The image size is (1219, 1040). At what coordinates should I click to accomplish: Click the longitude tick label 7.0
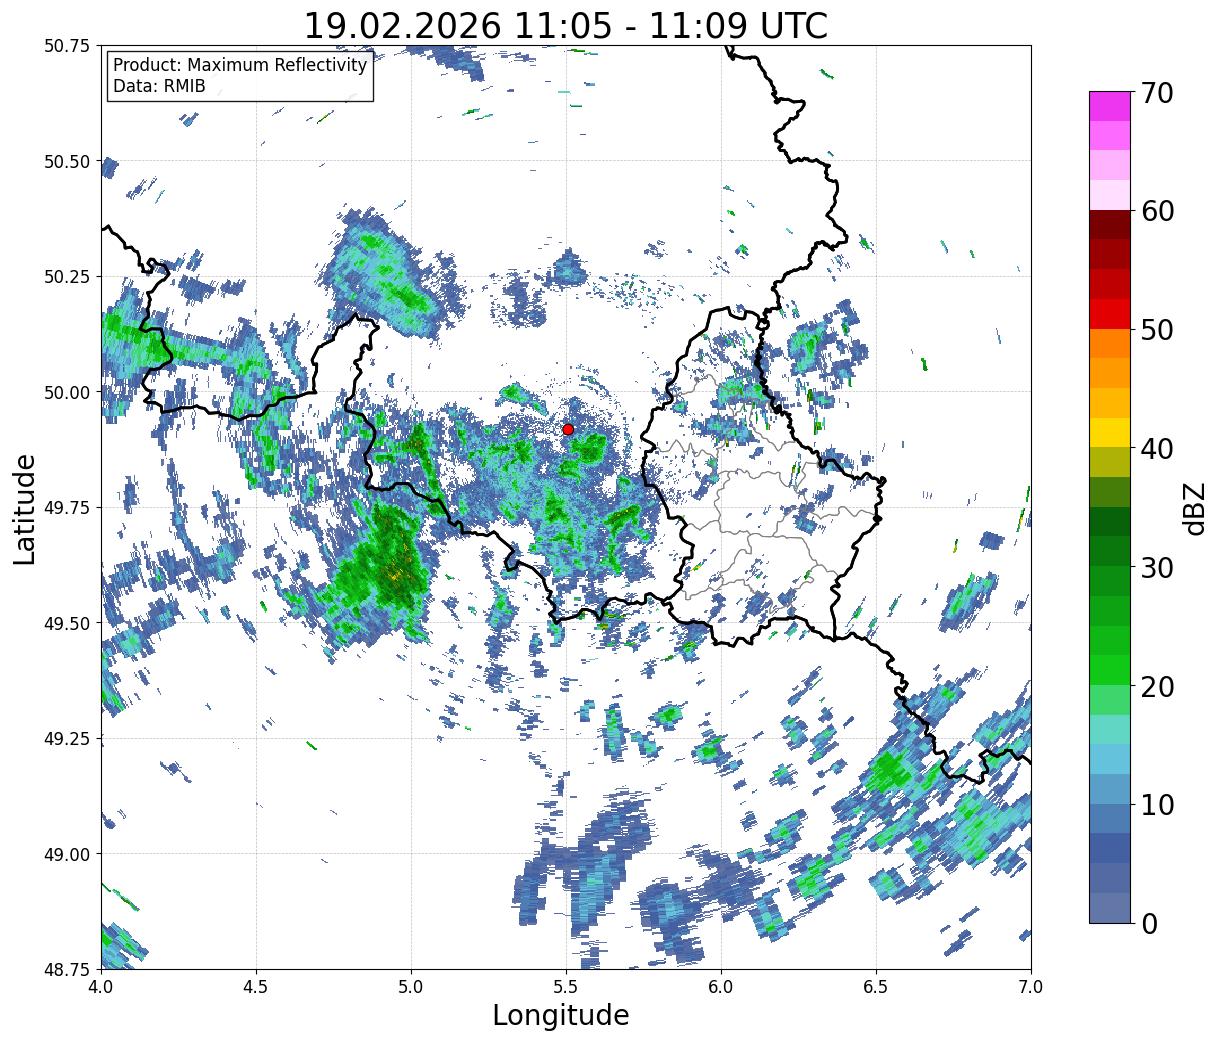click(1031, 988)
